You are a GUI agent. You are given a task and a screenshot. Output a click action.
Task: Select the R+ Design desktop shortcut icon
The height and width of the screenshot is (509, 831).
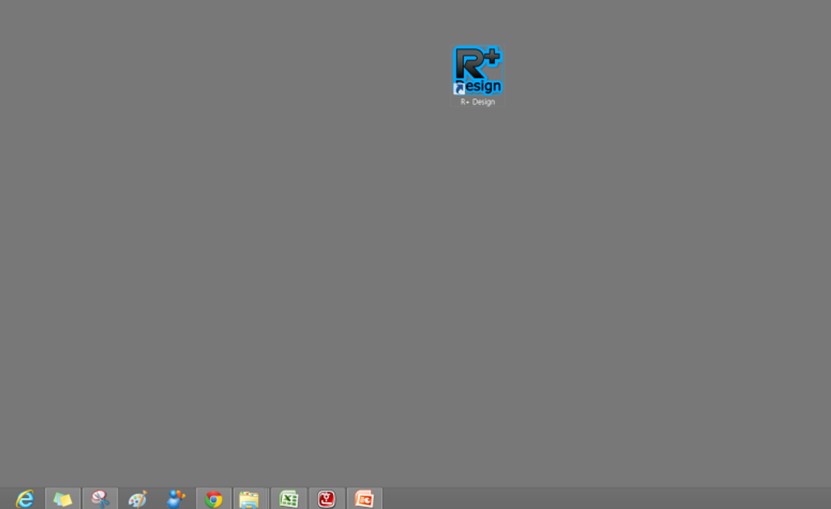point(477,71)
